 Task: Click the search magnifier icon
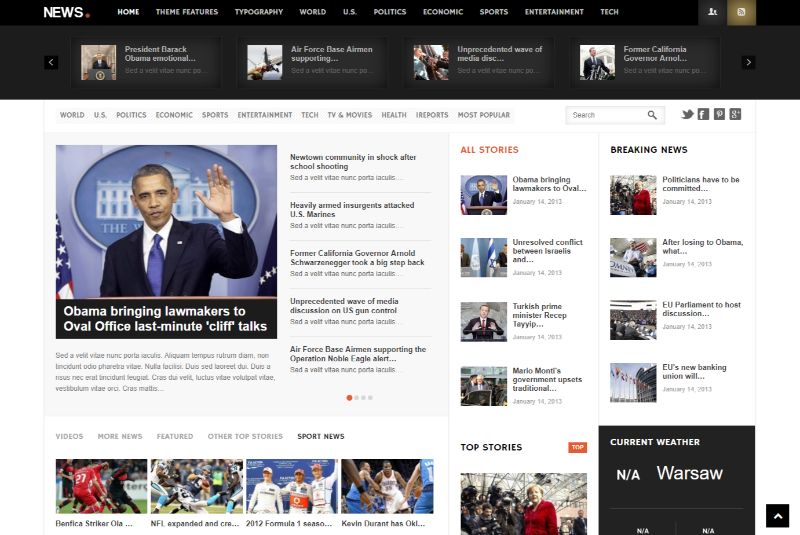coord(652,115)
